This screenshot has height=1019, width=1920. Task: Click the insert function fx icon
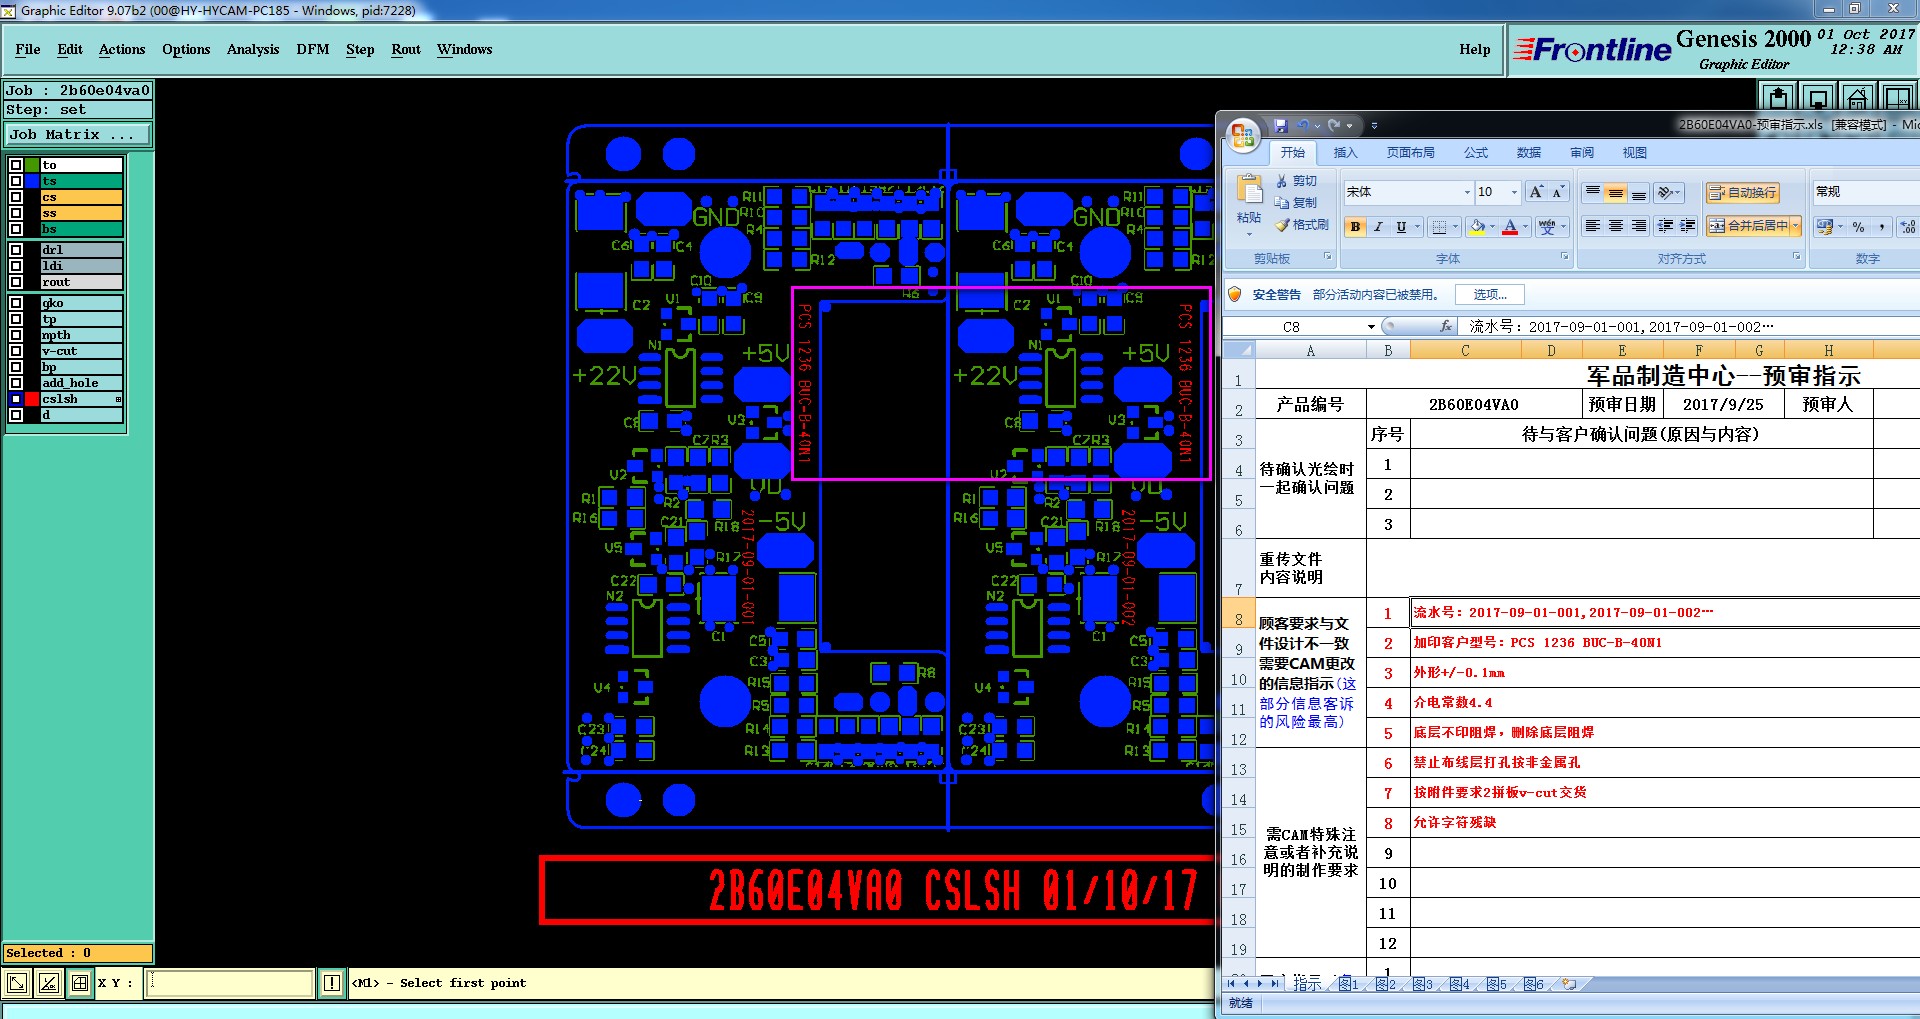pyautogui.click(x=1446, y=327)
